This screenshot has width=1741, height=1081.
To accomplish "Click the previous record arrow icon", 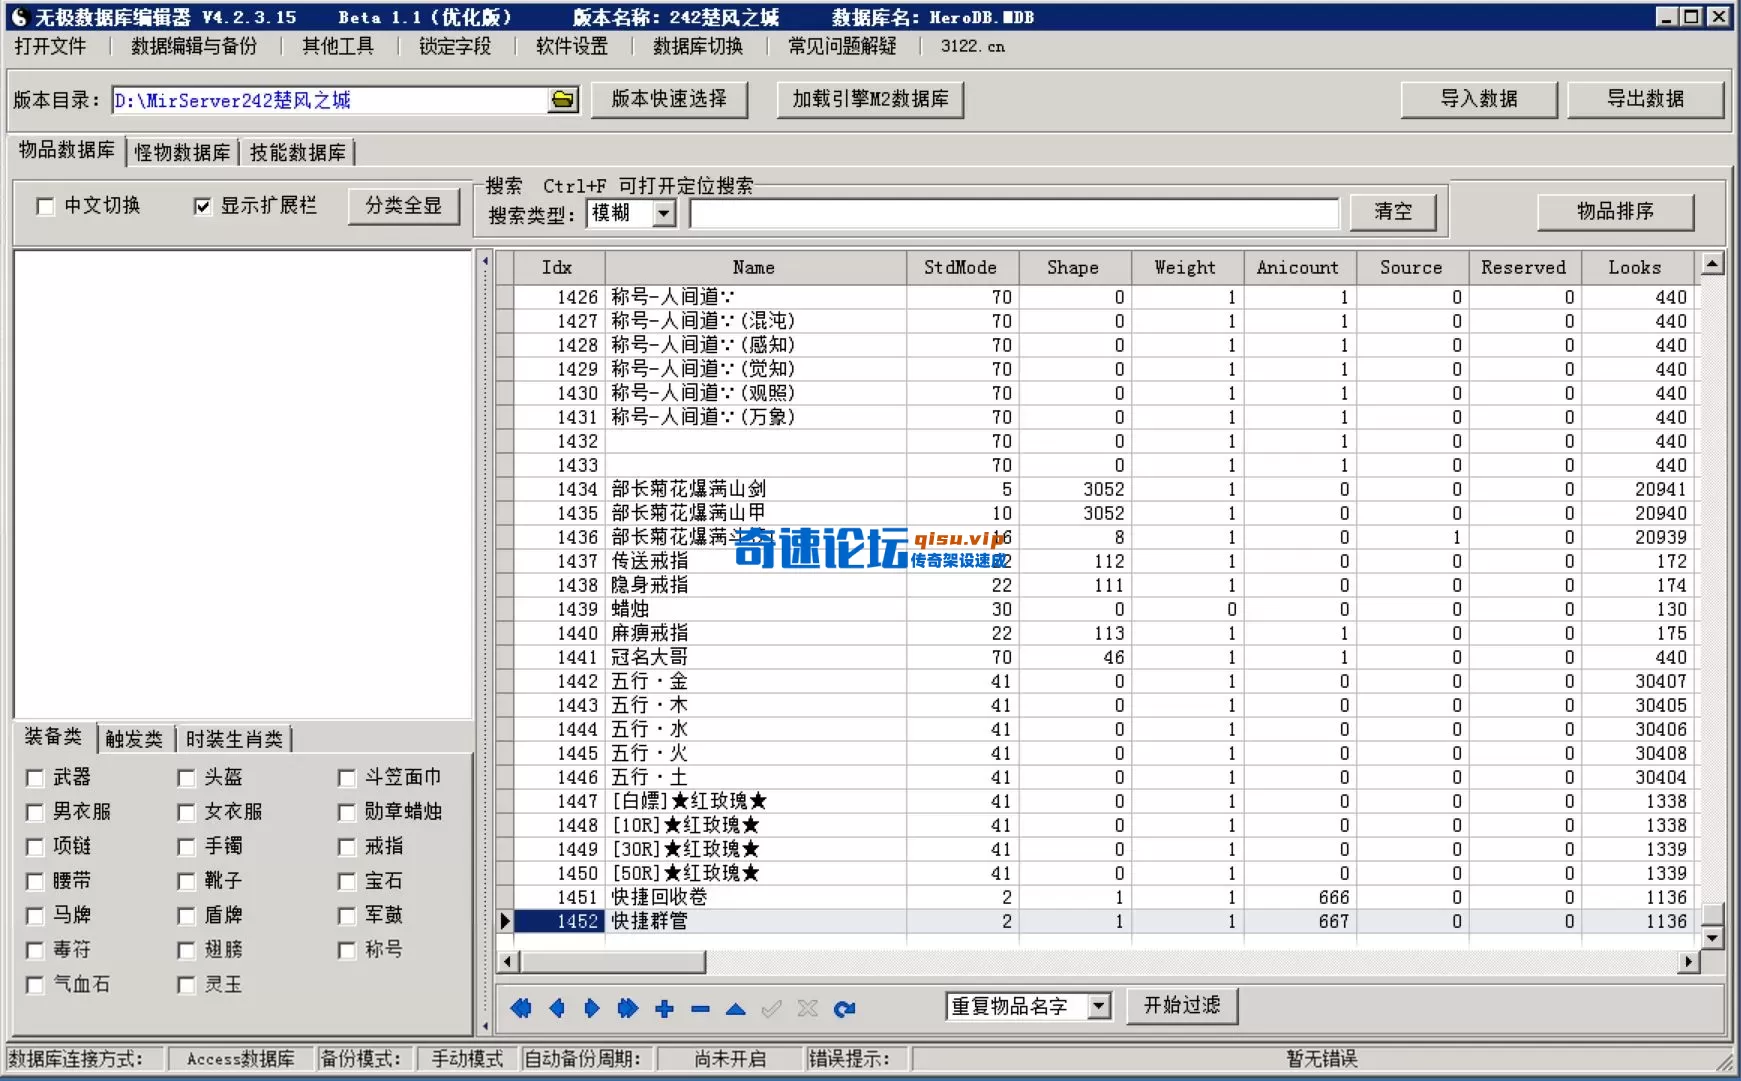I will coord(557,1009).
